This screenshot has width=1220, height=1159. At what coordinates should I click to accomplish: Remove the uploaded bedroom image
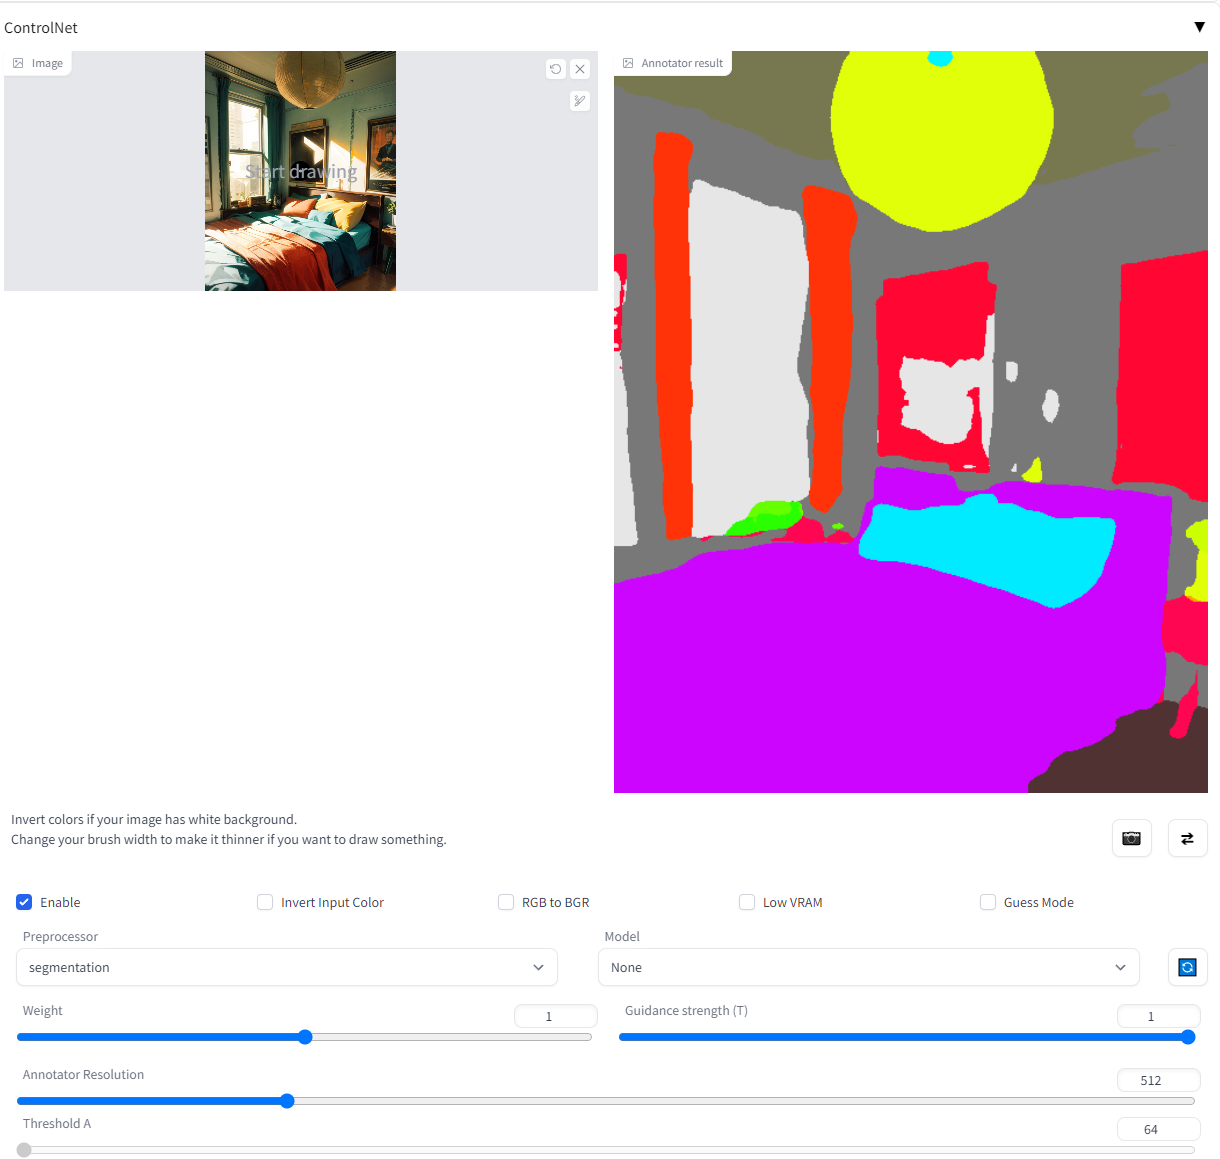point(580,69)
